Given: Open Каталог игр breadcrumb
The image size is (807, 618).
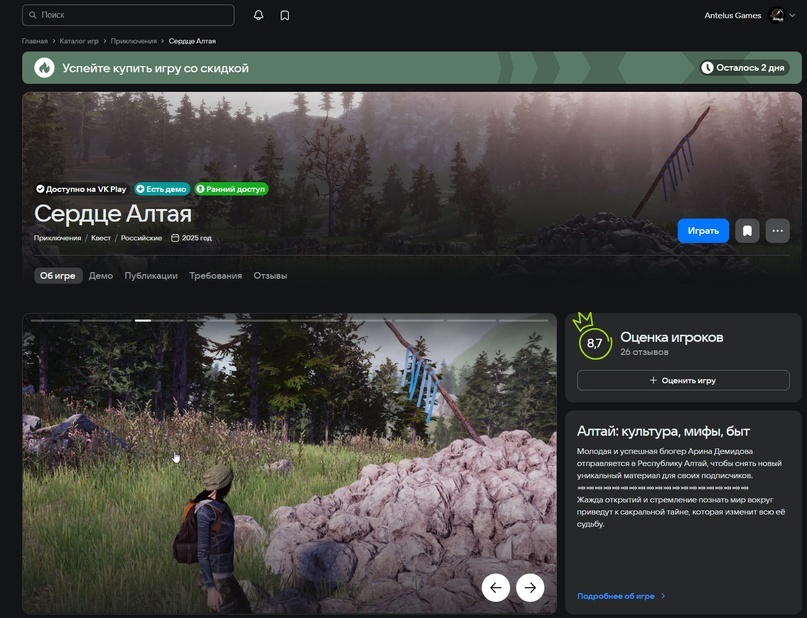Looking at the screenshot, I should (x=79, y=41).
